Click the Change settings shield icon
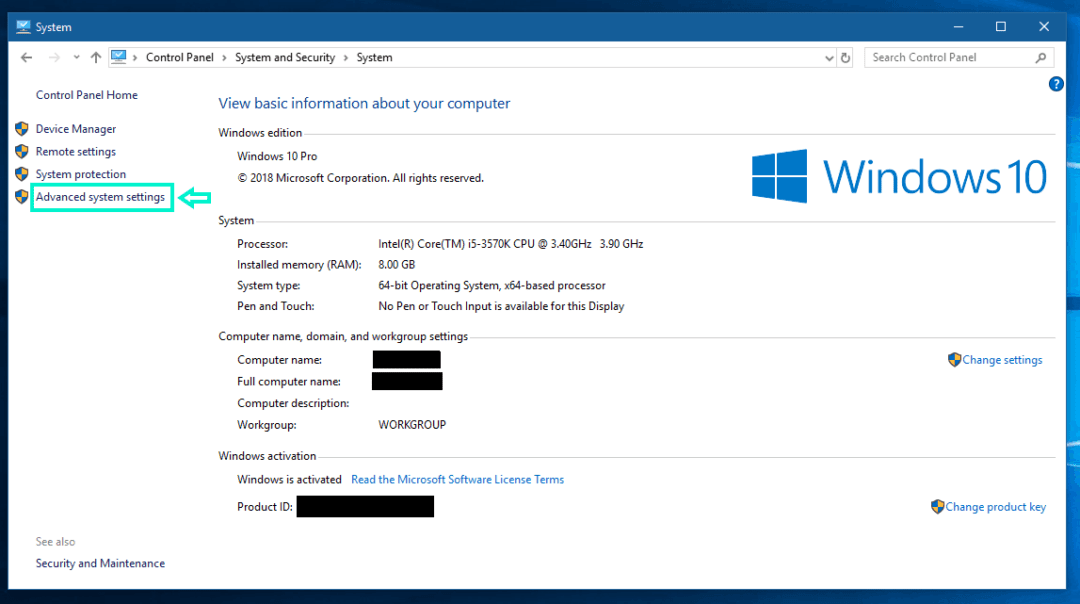 coord(953,359)
